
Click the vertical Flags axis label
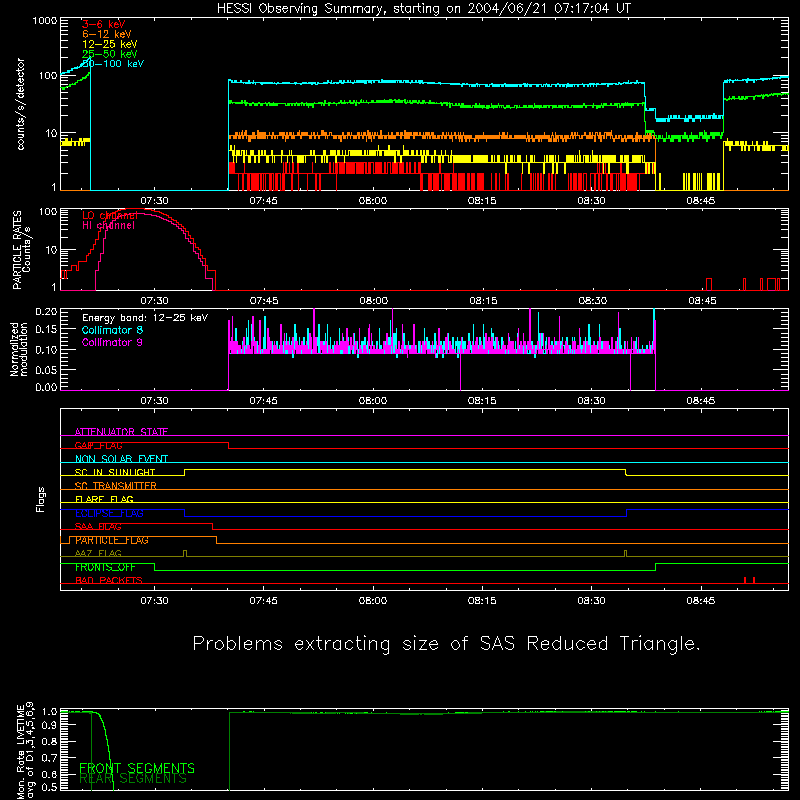41,499
